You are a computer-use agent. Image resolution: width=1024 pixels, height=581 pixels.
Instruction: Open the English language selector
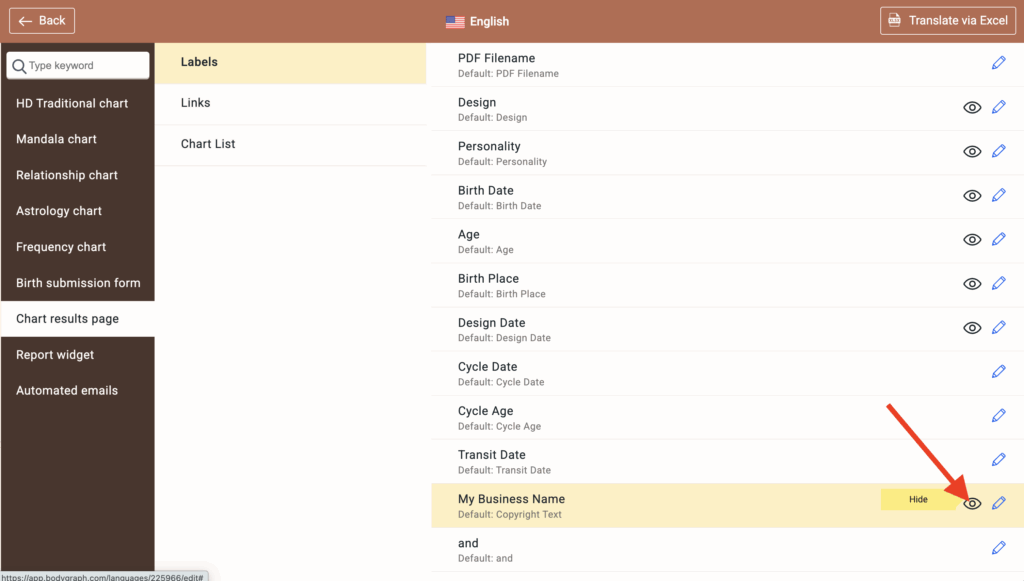click(x=478, y=21)
